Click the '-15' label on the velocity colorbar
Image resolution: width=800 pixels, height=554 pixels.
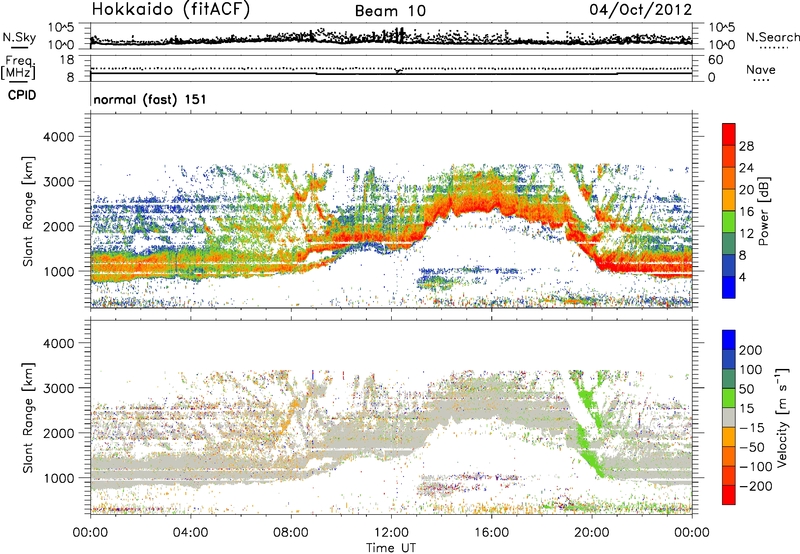click(752, 428)
